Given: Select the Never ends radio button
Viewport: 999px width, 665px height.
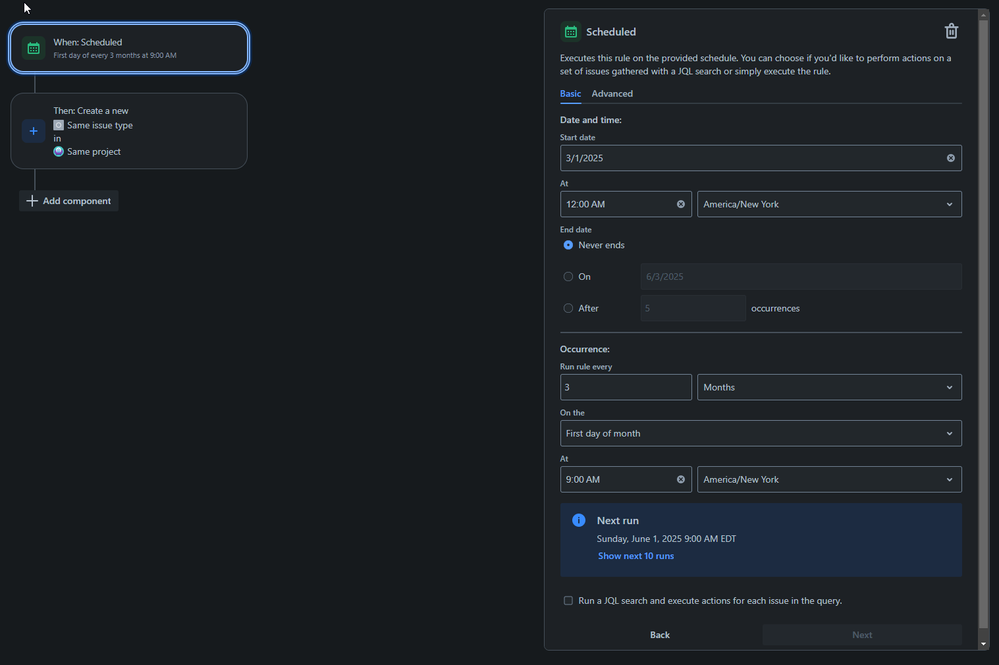Looking at the screenshot, I should tap(568, 244).
